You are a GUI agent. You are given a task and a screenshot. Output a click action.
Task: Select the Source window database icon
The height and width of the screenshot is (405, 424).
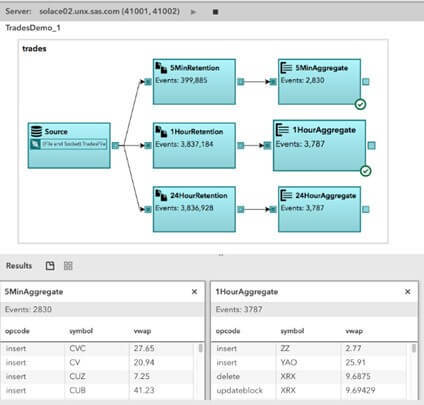36,131
